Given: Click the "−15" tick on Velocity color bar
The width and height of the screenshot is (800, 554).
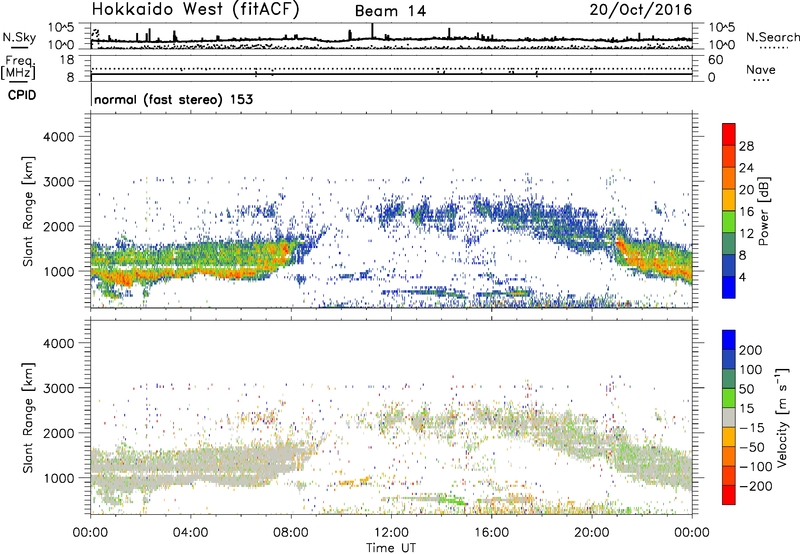Looking at the screenshot, I should pyautogui.click(x=752, y=428).
